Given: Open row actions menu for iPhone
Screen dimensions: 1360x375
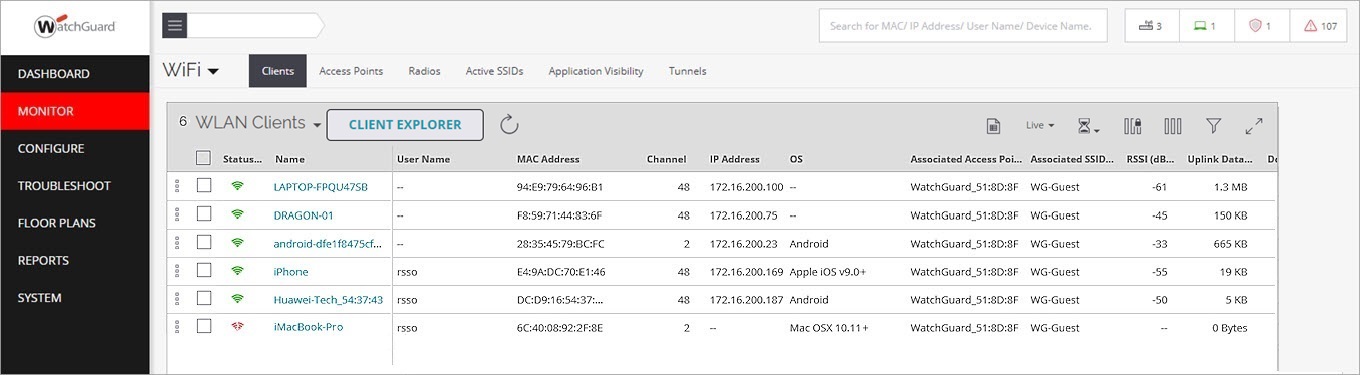Looking at the screenshot, I should [x=178, y=270].
